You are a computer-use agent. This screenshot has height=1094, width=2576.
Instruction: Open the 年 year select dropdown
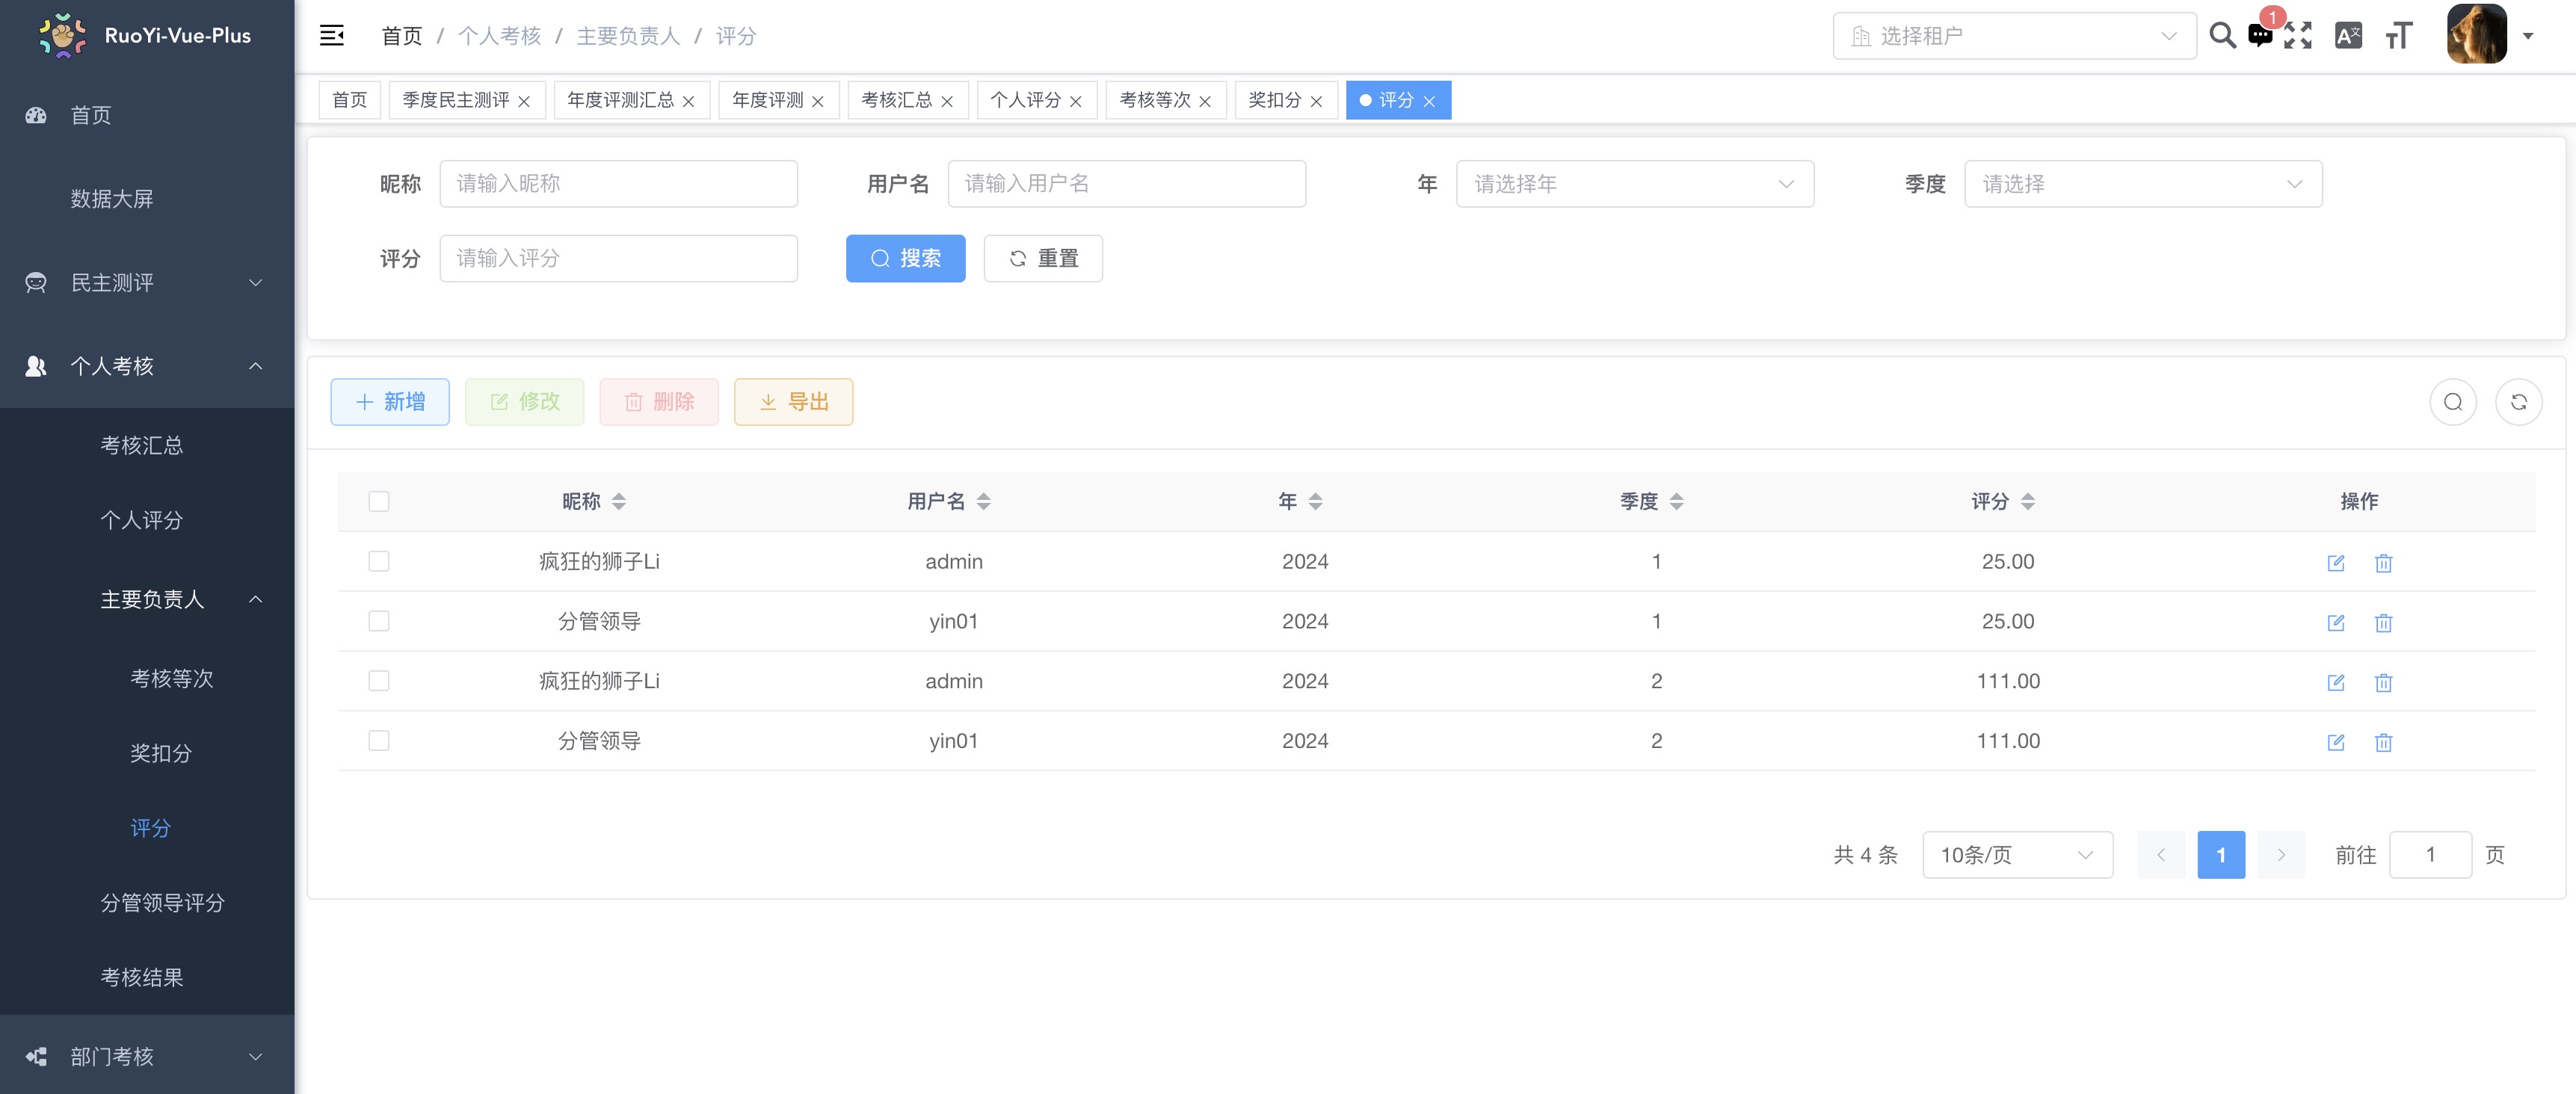point(1635,184)
